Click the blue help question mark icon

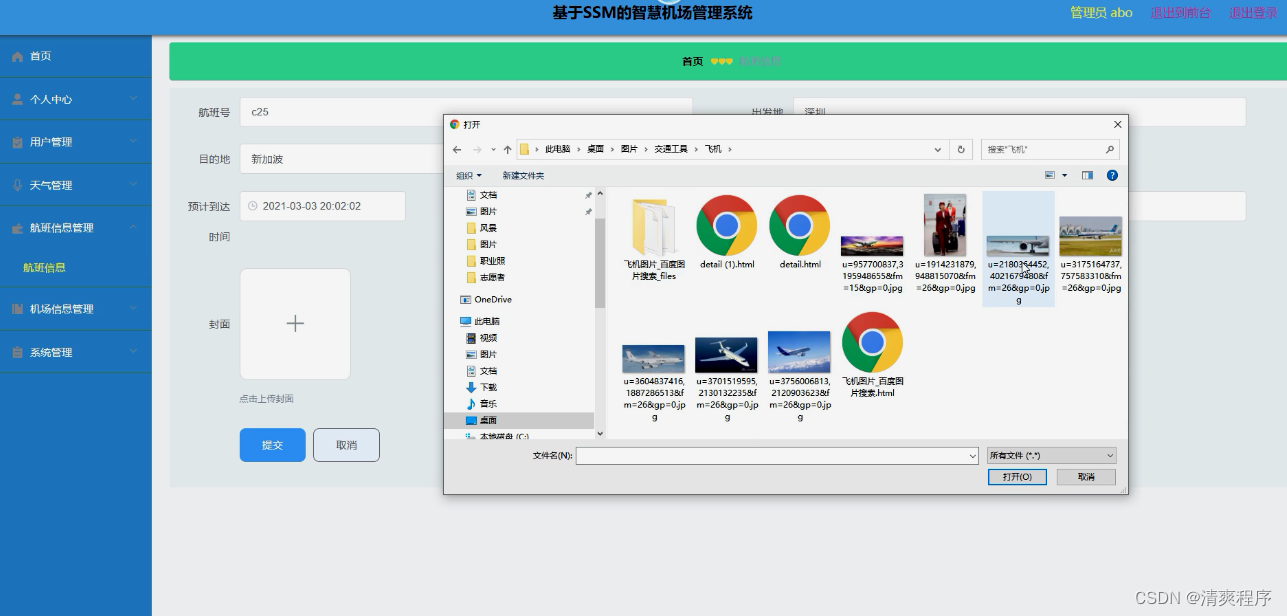pos(1112,175)
